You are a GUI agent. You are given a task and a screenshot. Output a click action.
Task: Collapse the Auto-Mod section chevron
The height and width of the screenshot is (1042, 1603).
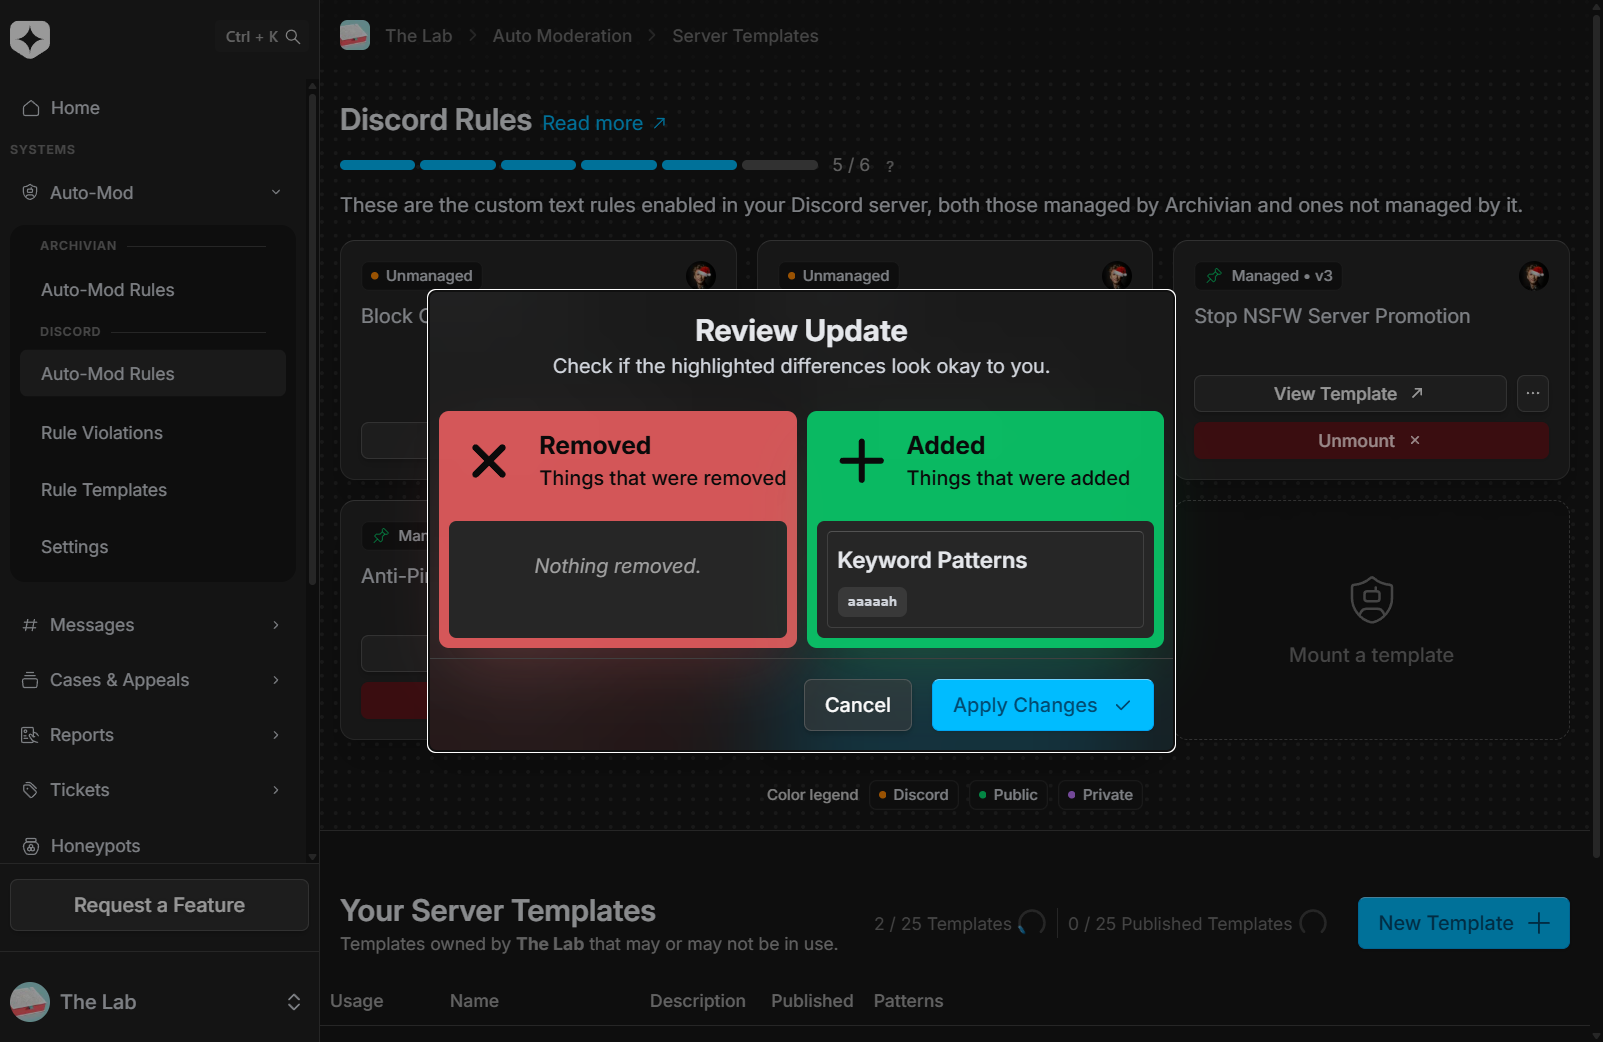[276, 192]
